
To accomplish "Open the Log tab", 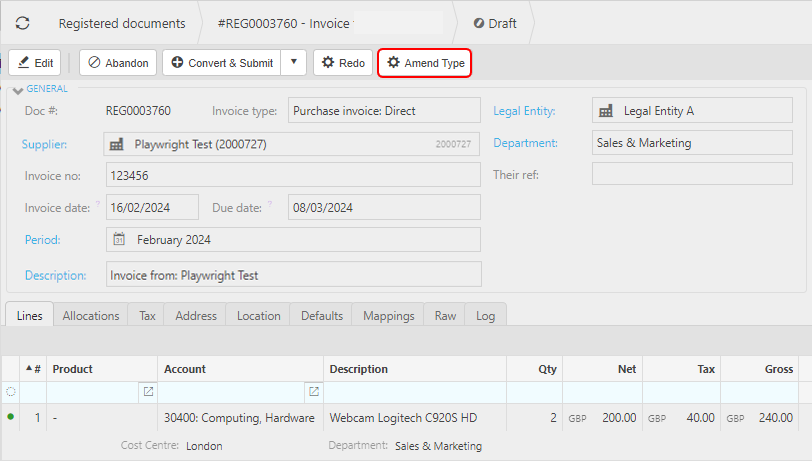I will coord(485,315).
